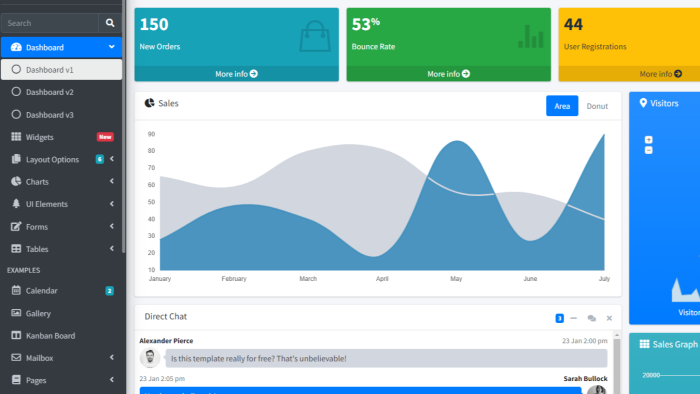Open Dashboard v2
Viewport: 700px width, 394px height.
[62, 92]
